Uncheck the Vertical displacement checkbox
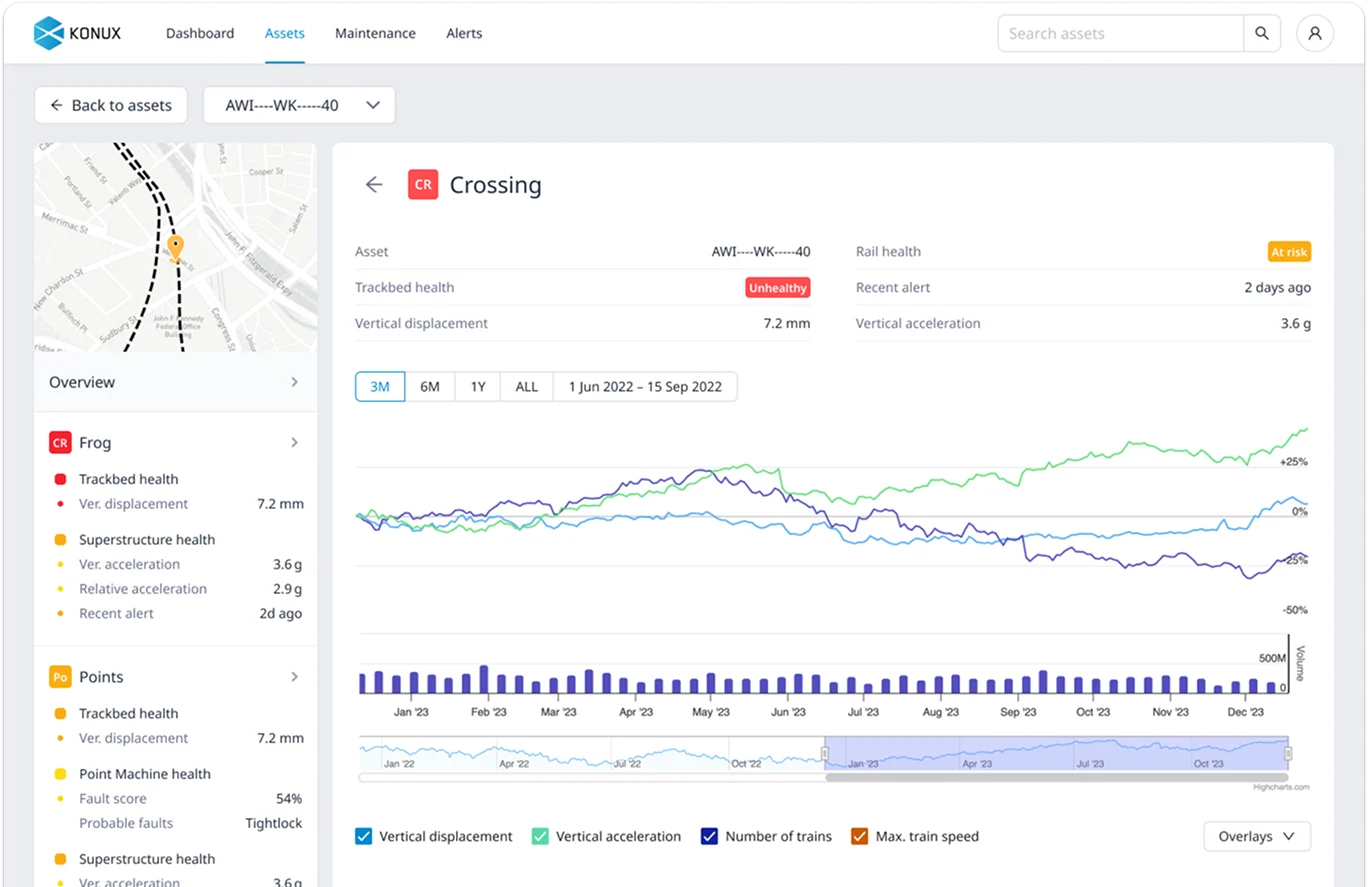Image resolution: width=1368 pixels, height=887 pixels. point(364,836)
